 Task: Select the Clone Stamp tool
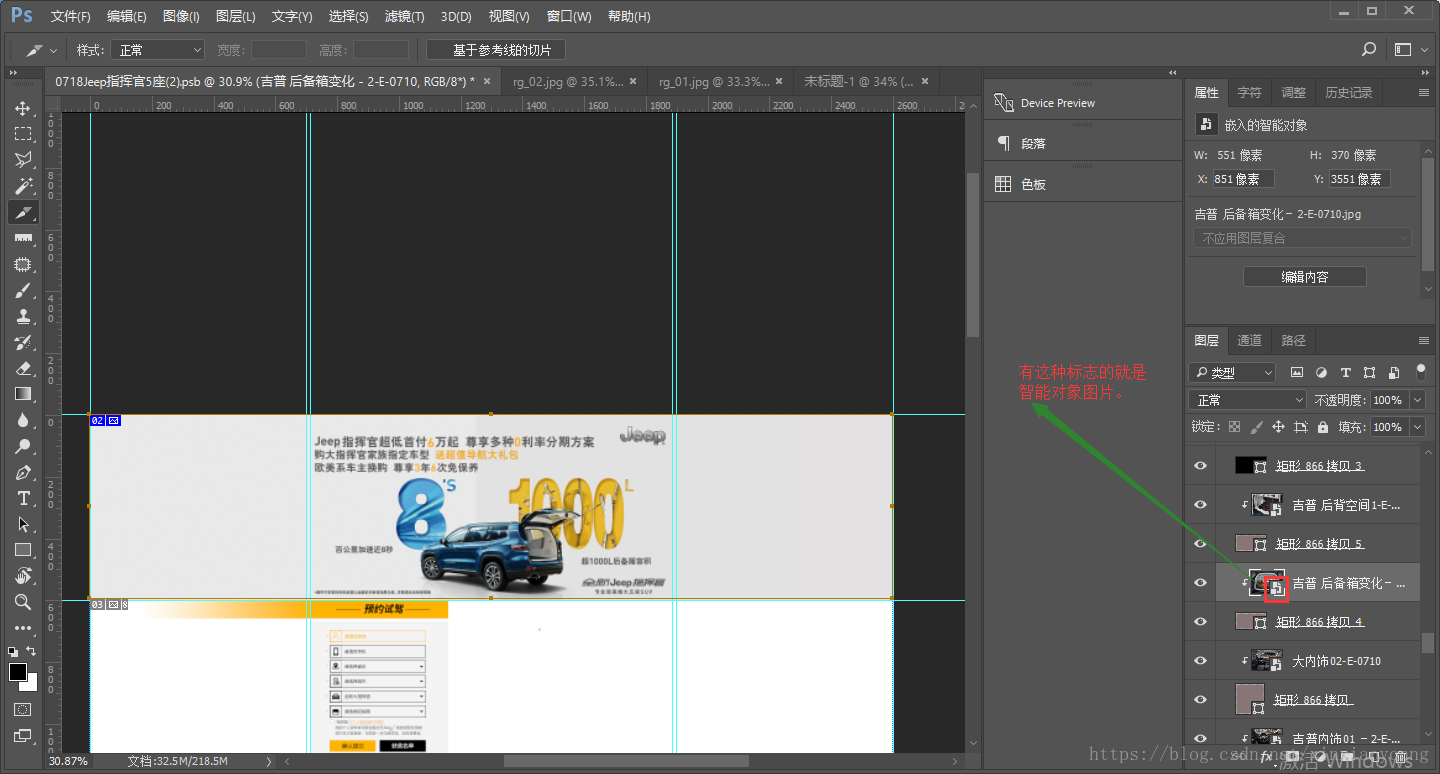coord(23,316)
